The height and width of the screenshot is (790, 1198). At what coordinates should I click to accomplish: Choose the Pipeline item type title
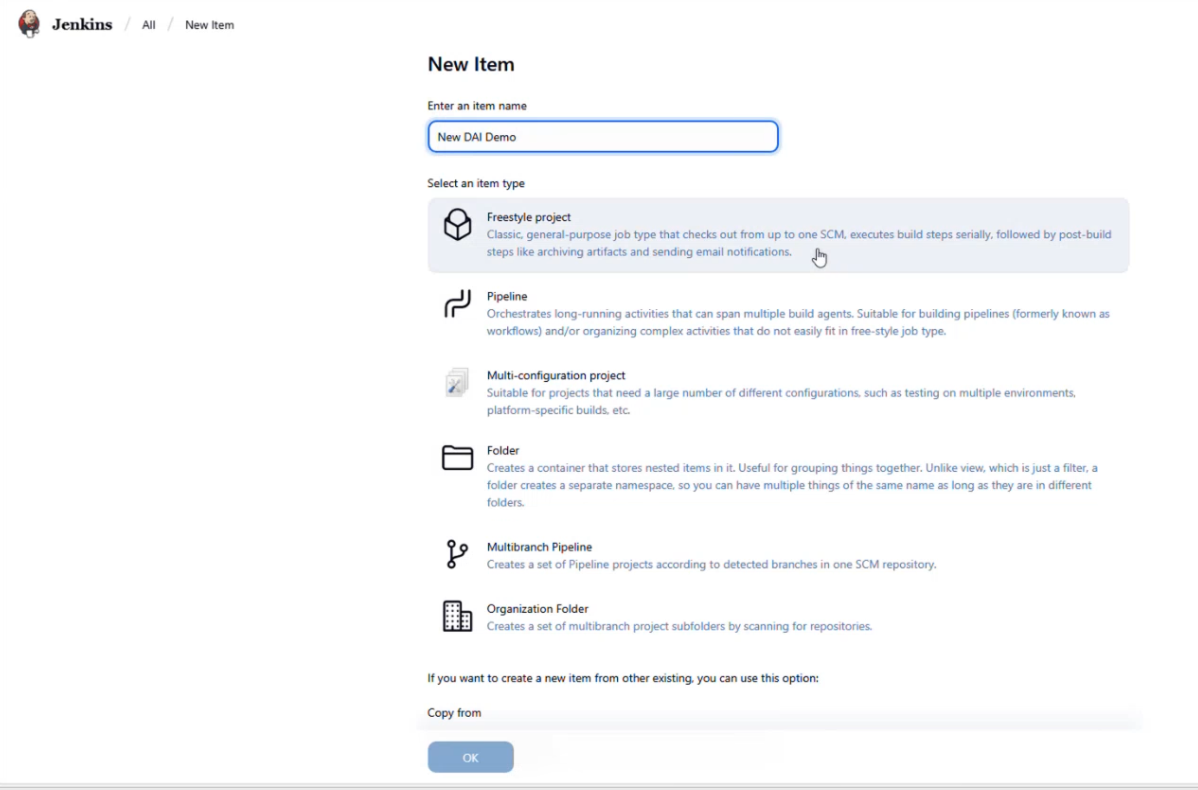click(507, 296)
